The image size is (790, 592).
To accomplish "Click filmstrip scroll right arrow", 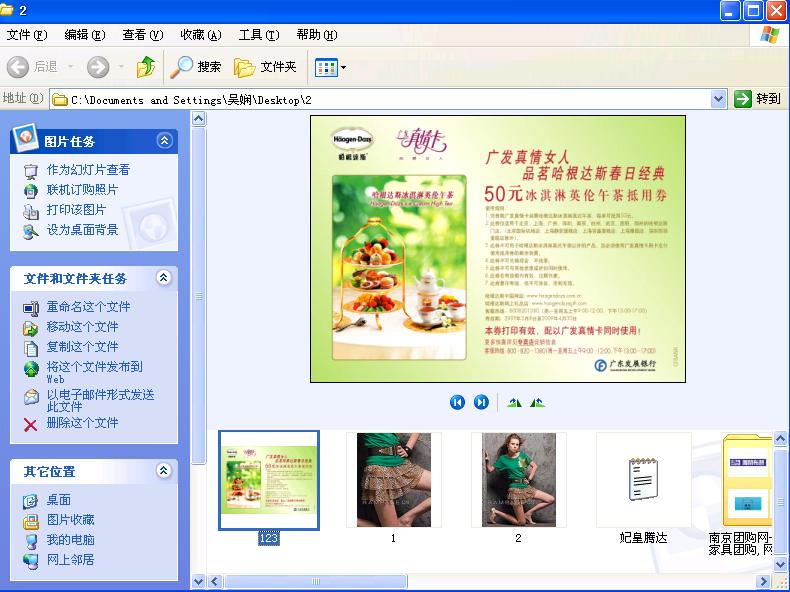I will point(764,581).
